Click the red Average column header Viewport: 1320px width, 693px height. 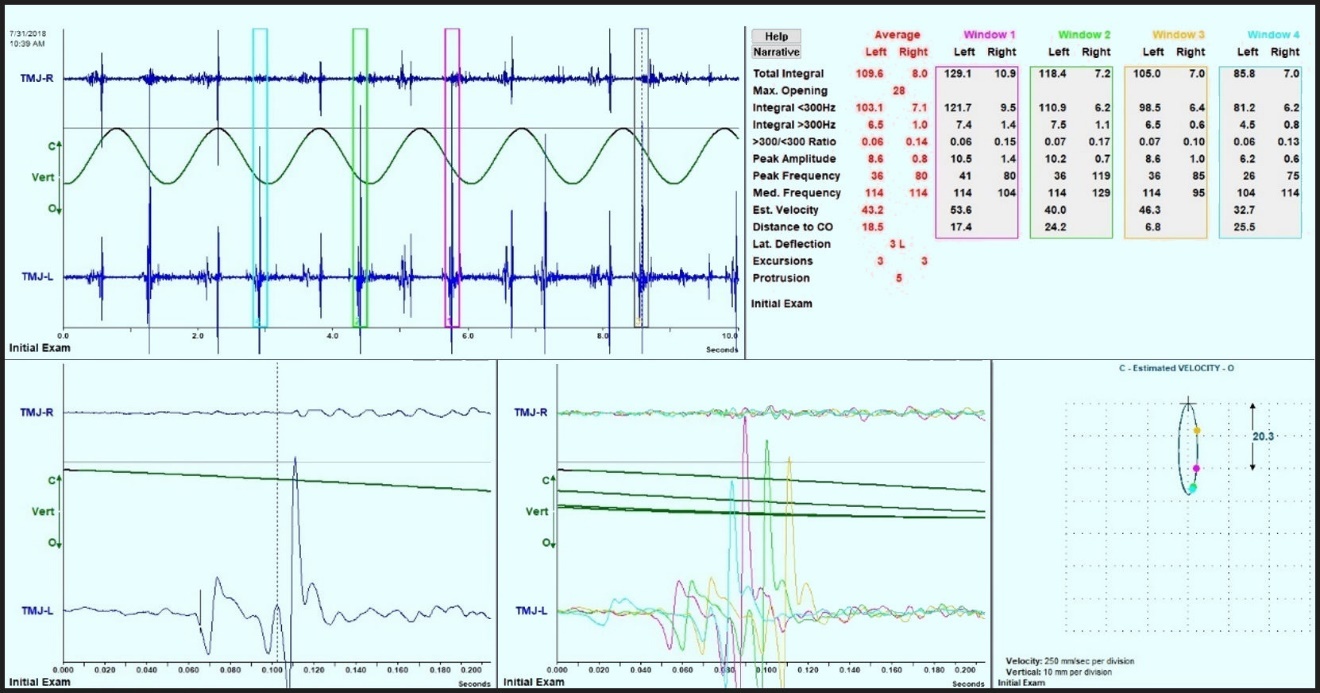tap(897, 35)
